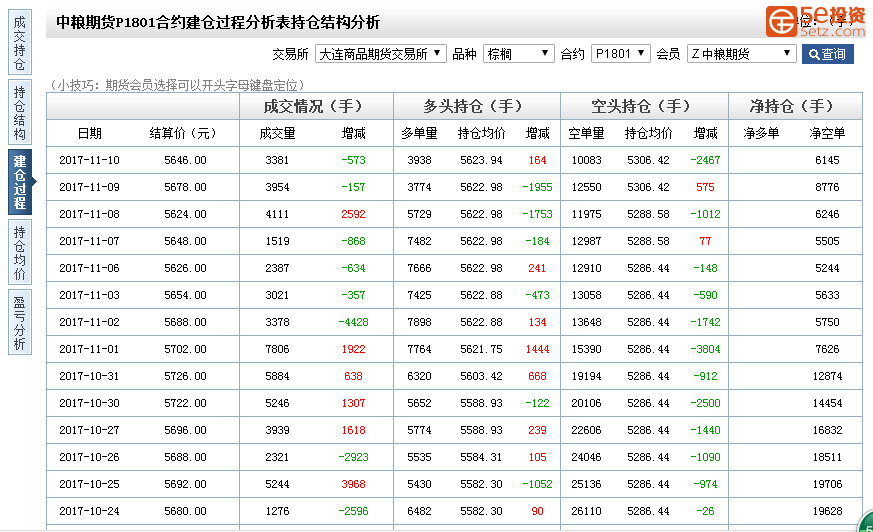Click long position value 3938
The width and height of the screenshot is (873, 532).
click(419, 160)
